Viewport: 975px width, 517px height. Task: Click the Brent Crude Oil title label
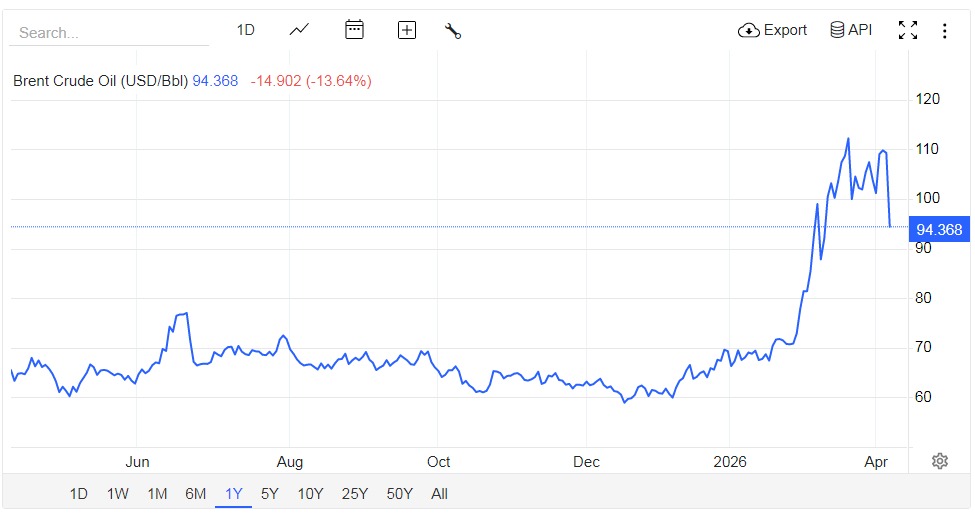100,81
